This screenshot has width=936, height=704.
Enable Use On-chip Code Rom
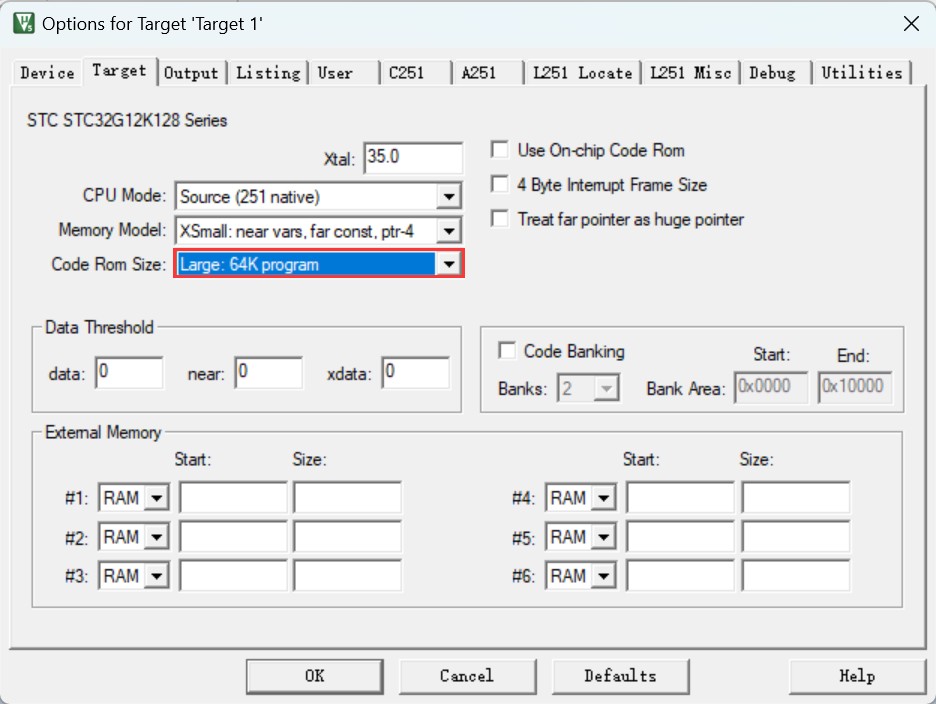500,149
